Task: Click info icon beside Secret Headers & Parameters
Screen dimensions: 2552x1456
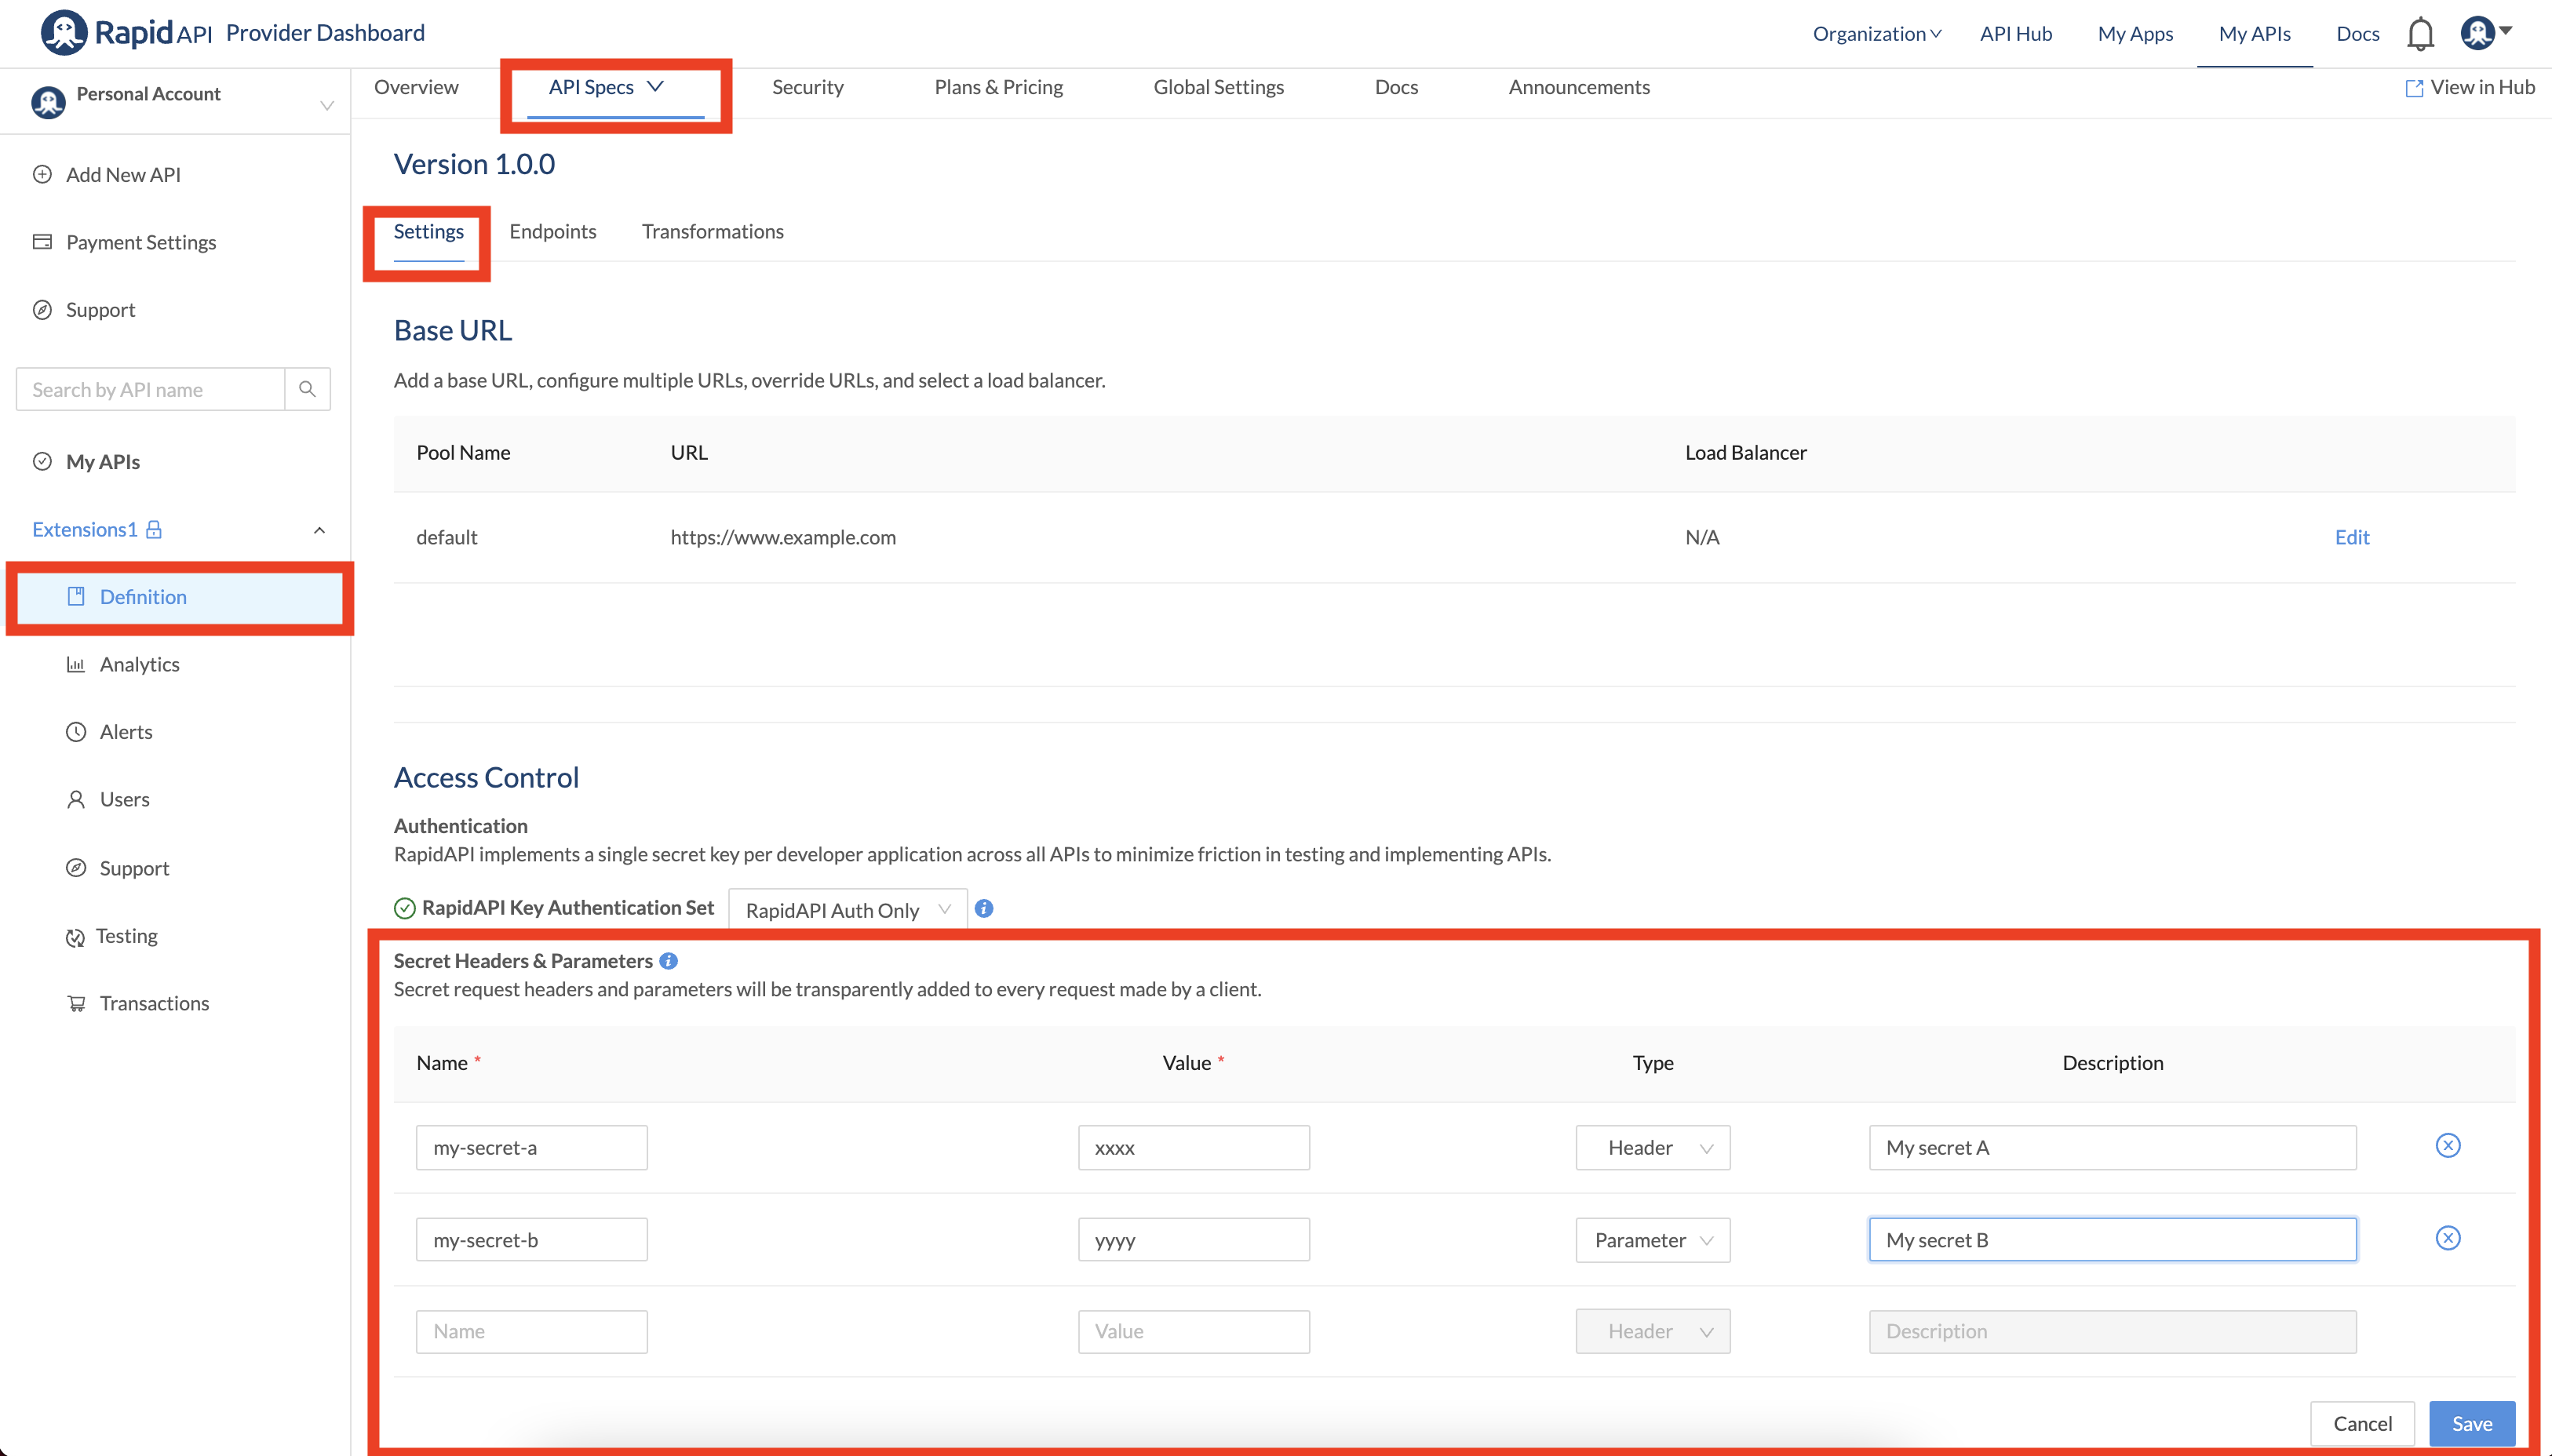Action: tap(669, 961)
